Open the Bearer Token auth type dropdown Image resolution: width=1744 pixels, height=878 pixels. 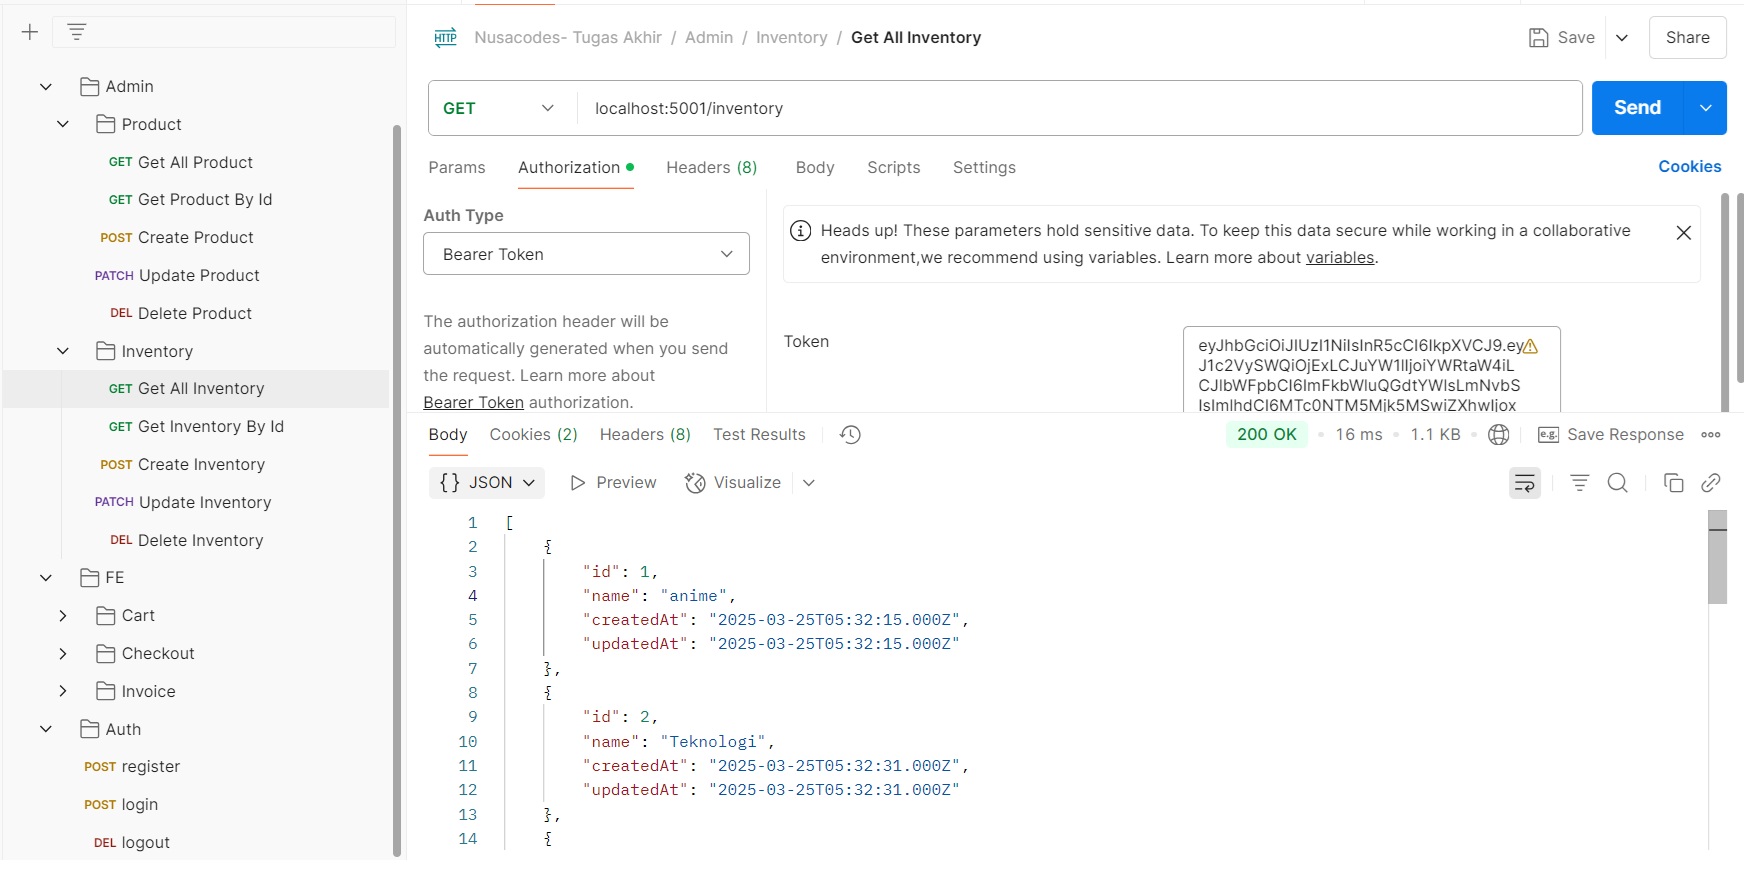[x=586, y=254]
